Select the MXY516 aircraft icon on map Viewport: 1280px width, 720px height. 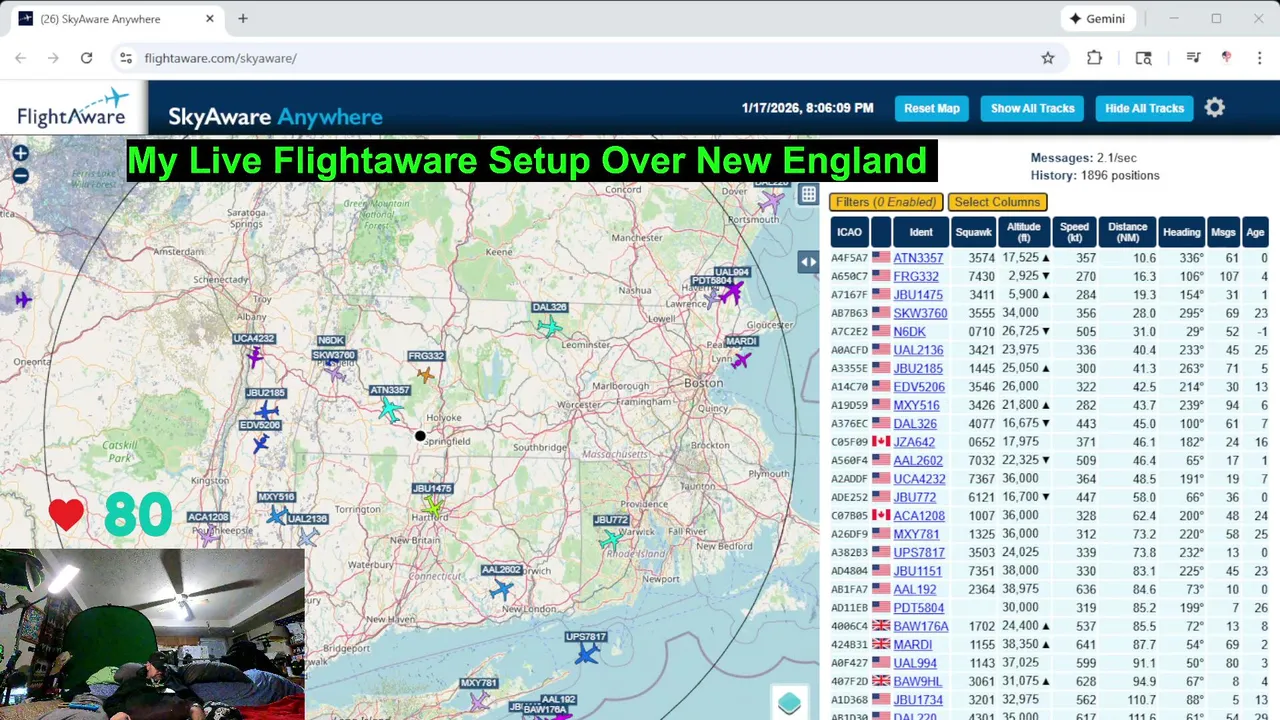click(x=276, y=515)
